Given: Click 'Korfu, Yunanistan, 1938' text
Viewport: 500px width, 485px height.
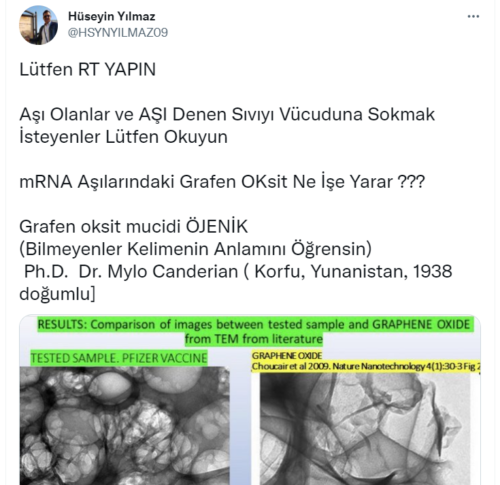Looking at the screenshot, I should click(353, 271).
